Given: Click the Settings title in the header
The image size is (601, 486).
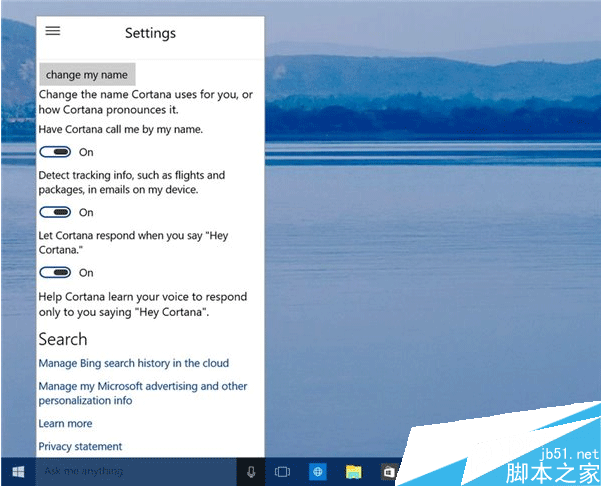Looking at the screenshot, I should click(150, 33).
